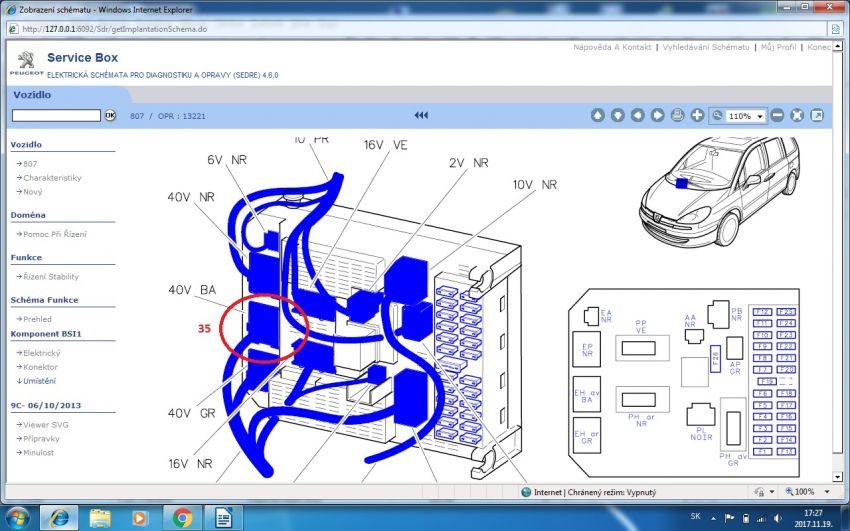
Task: Zoom in with the plus icon
Action: tap(697, 115)
